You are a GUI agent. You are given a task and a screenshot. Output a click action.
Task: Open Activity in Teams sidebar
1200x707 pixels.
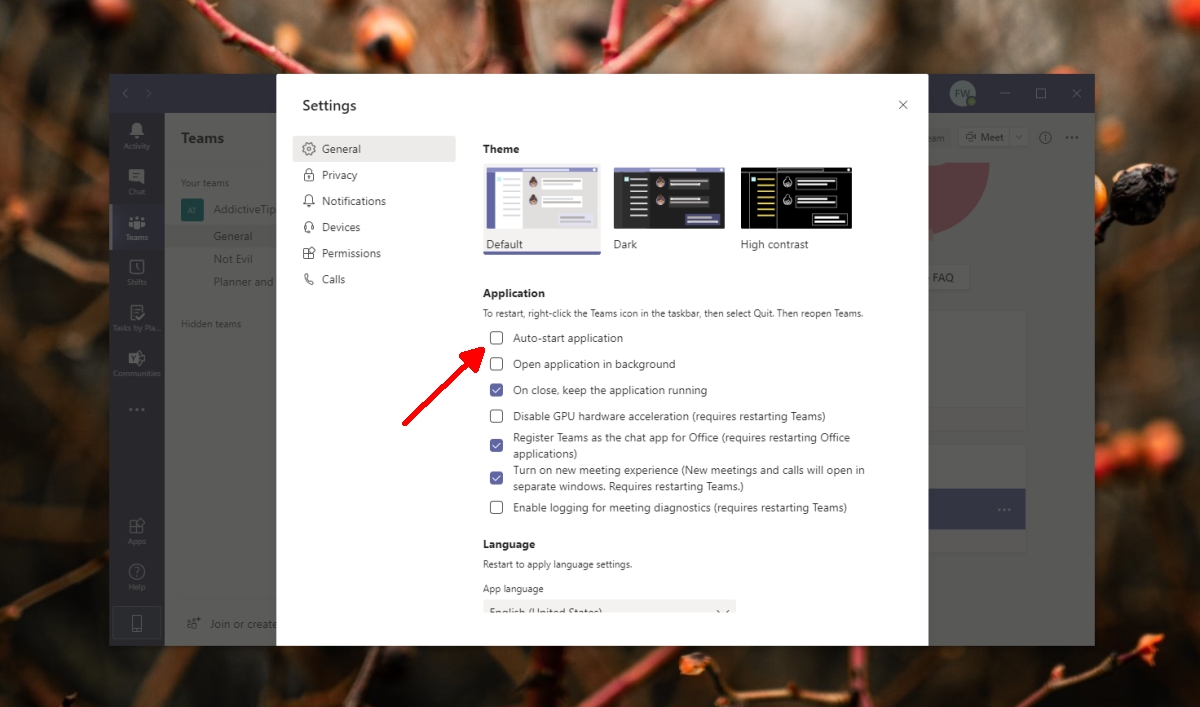click(137, 136)
